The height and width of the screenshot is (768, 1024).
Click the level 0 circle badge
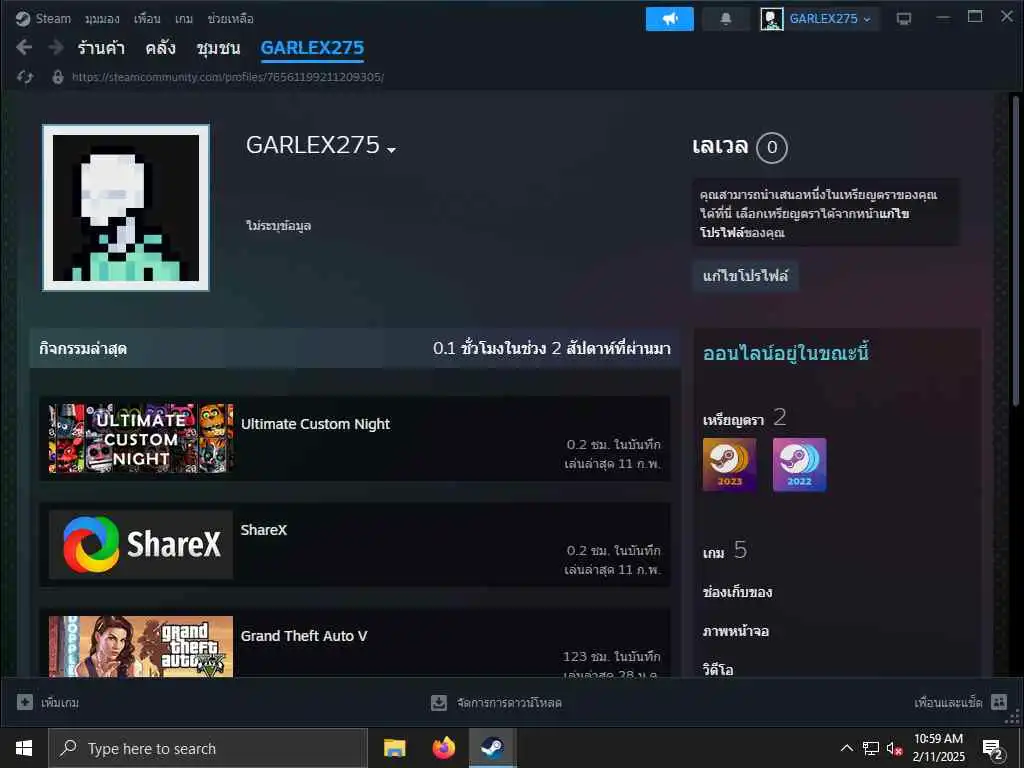(771, 148)
